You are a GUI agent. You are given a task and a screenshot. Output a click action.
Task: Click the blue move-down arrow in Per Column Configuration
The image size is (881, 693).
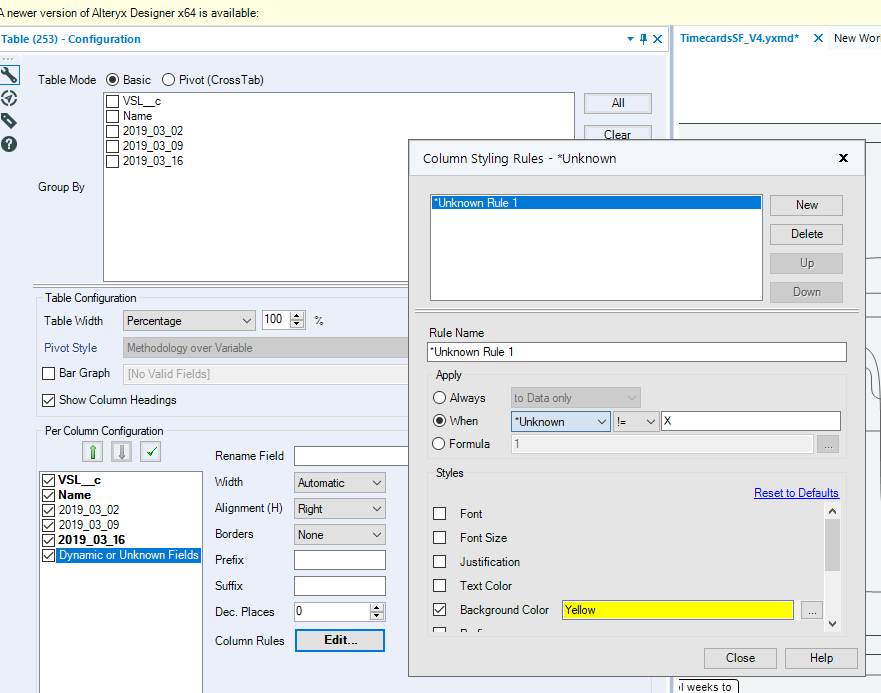(x=122, y=452)
